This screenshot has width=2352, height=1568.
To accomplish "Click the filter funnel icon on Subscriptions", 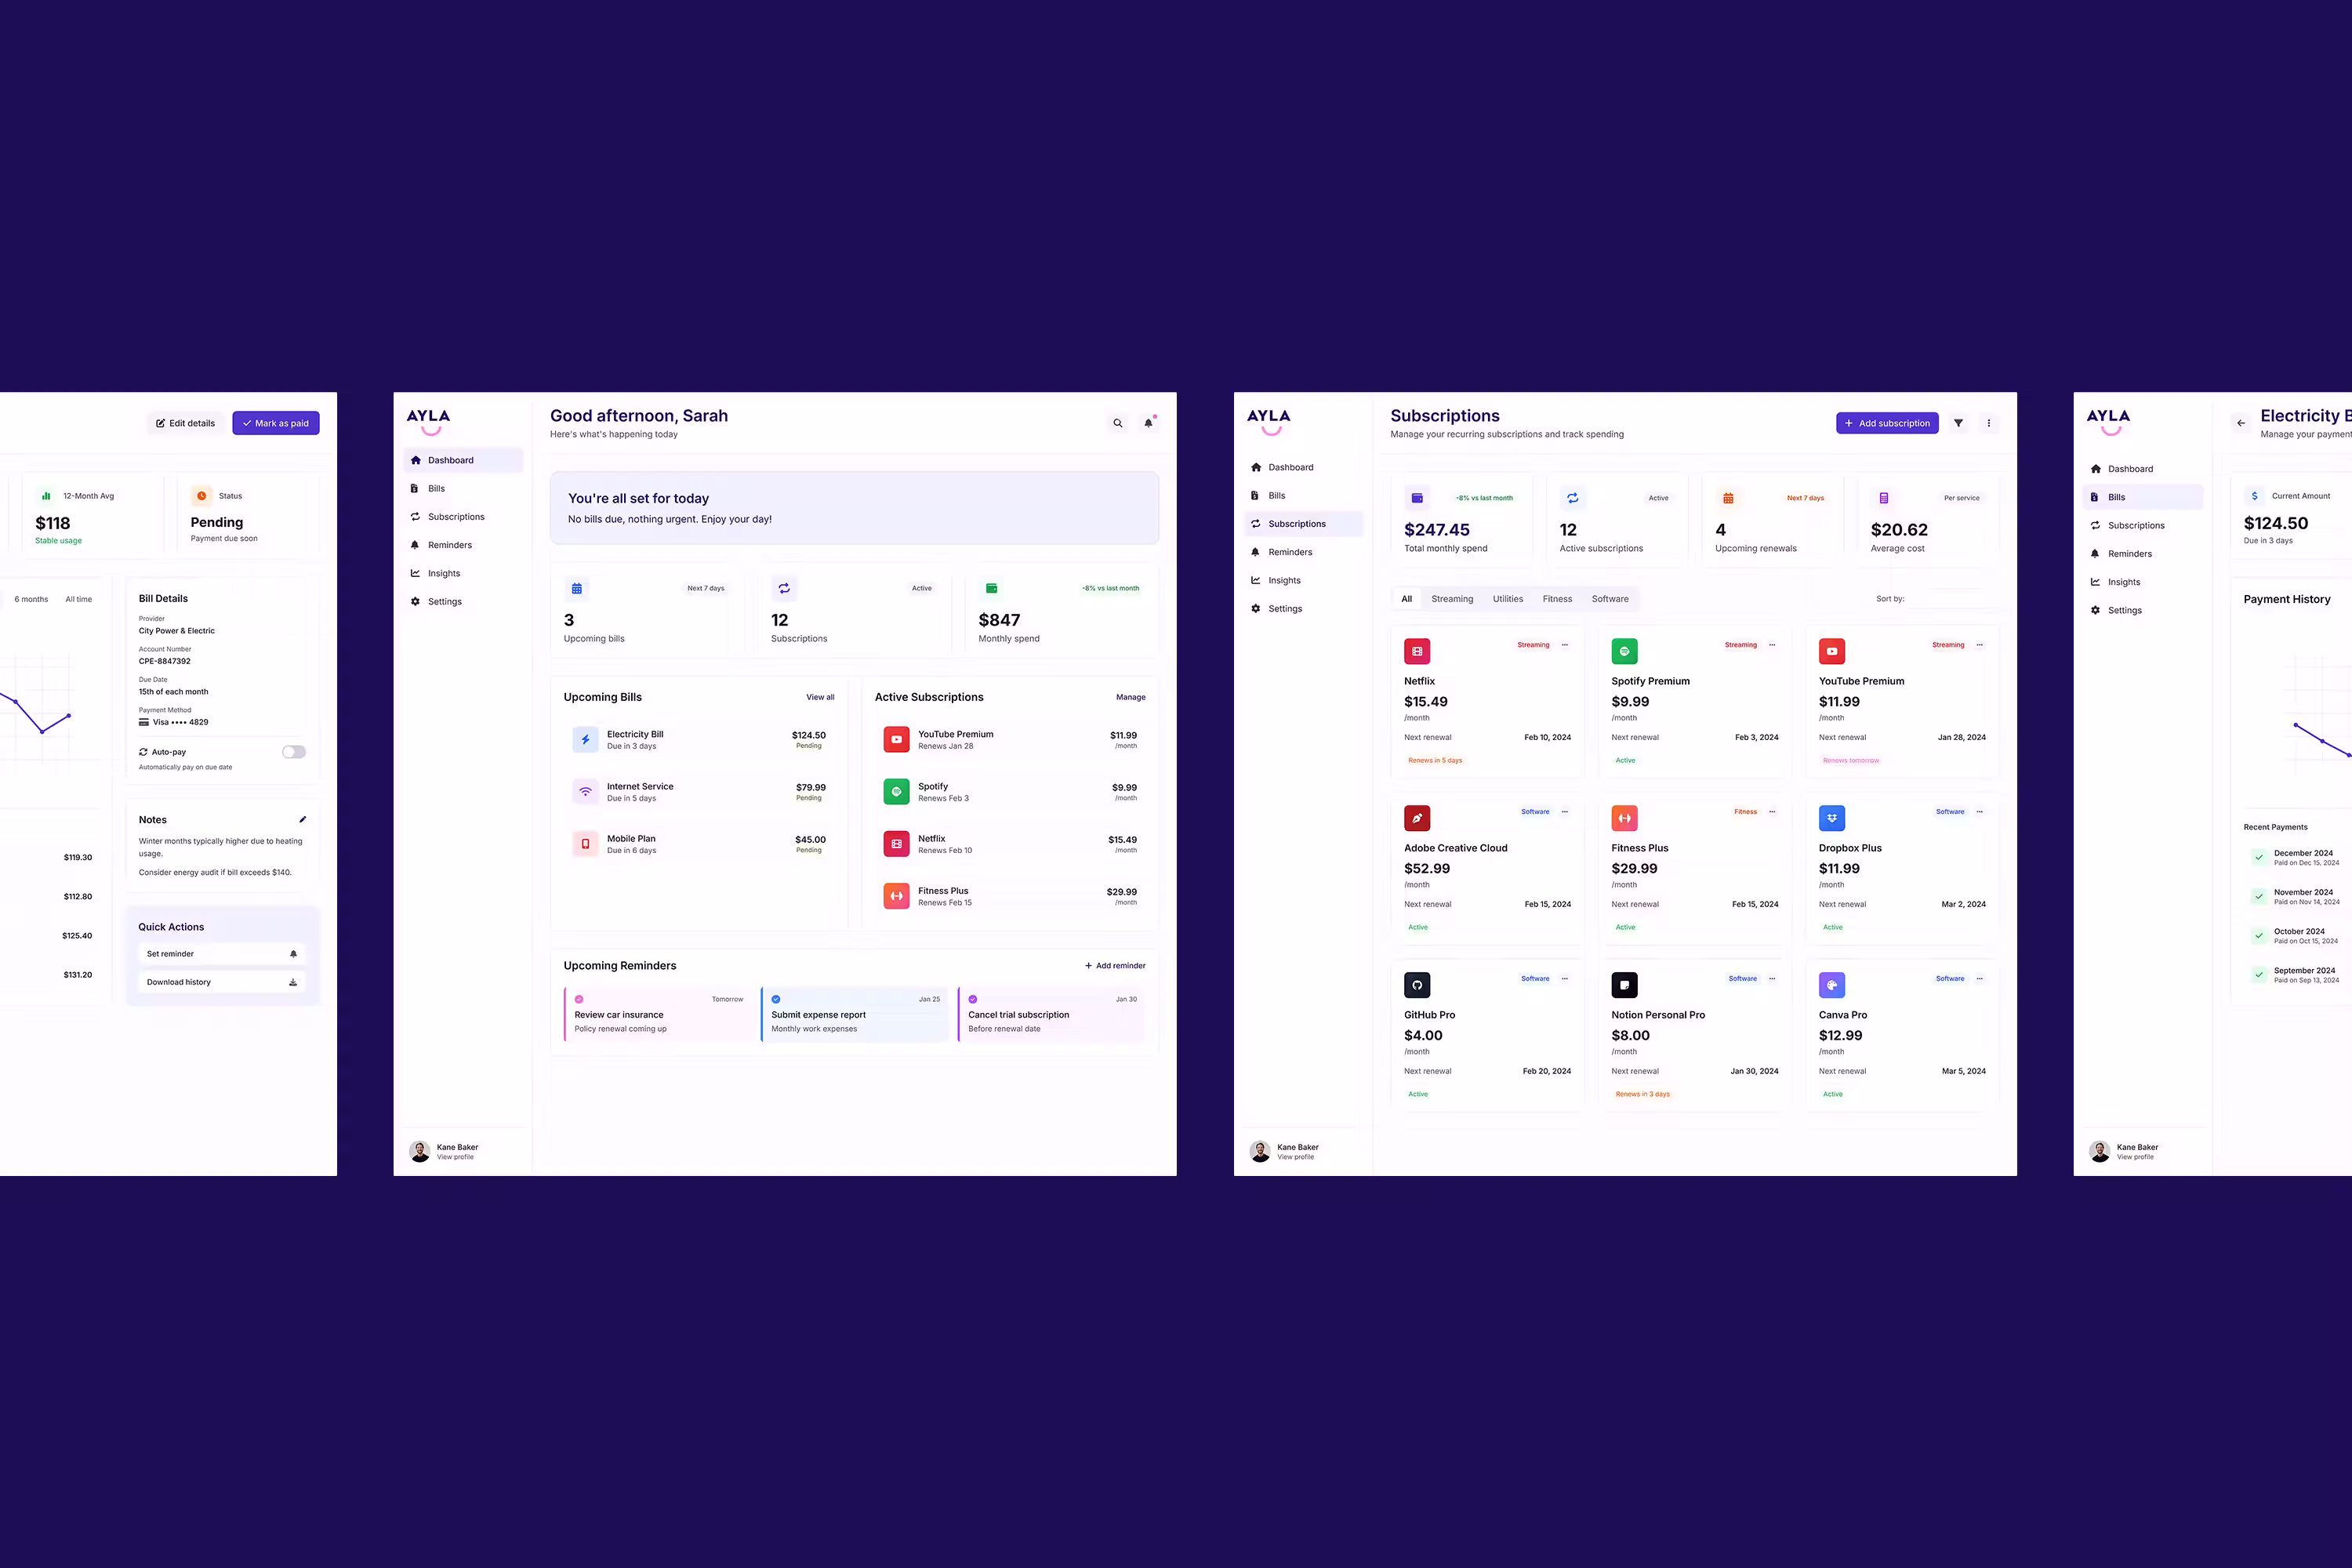I will coord(1958,423).
